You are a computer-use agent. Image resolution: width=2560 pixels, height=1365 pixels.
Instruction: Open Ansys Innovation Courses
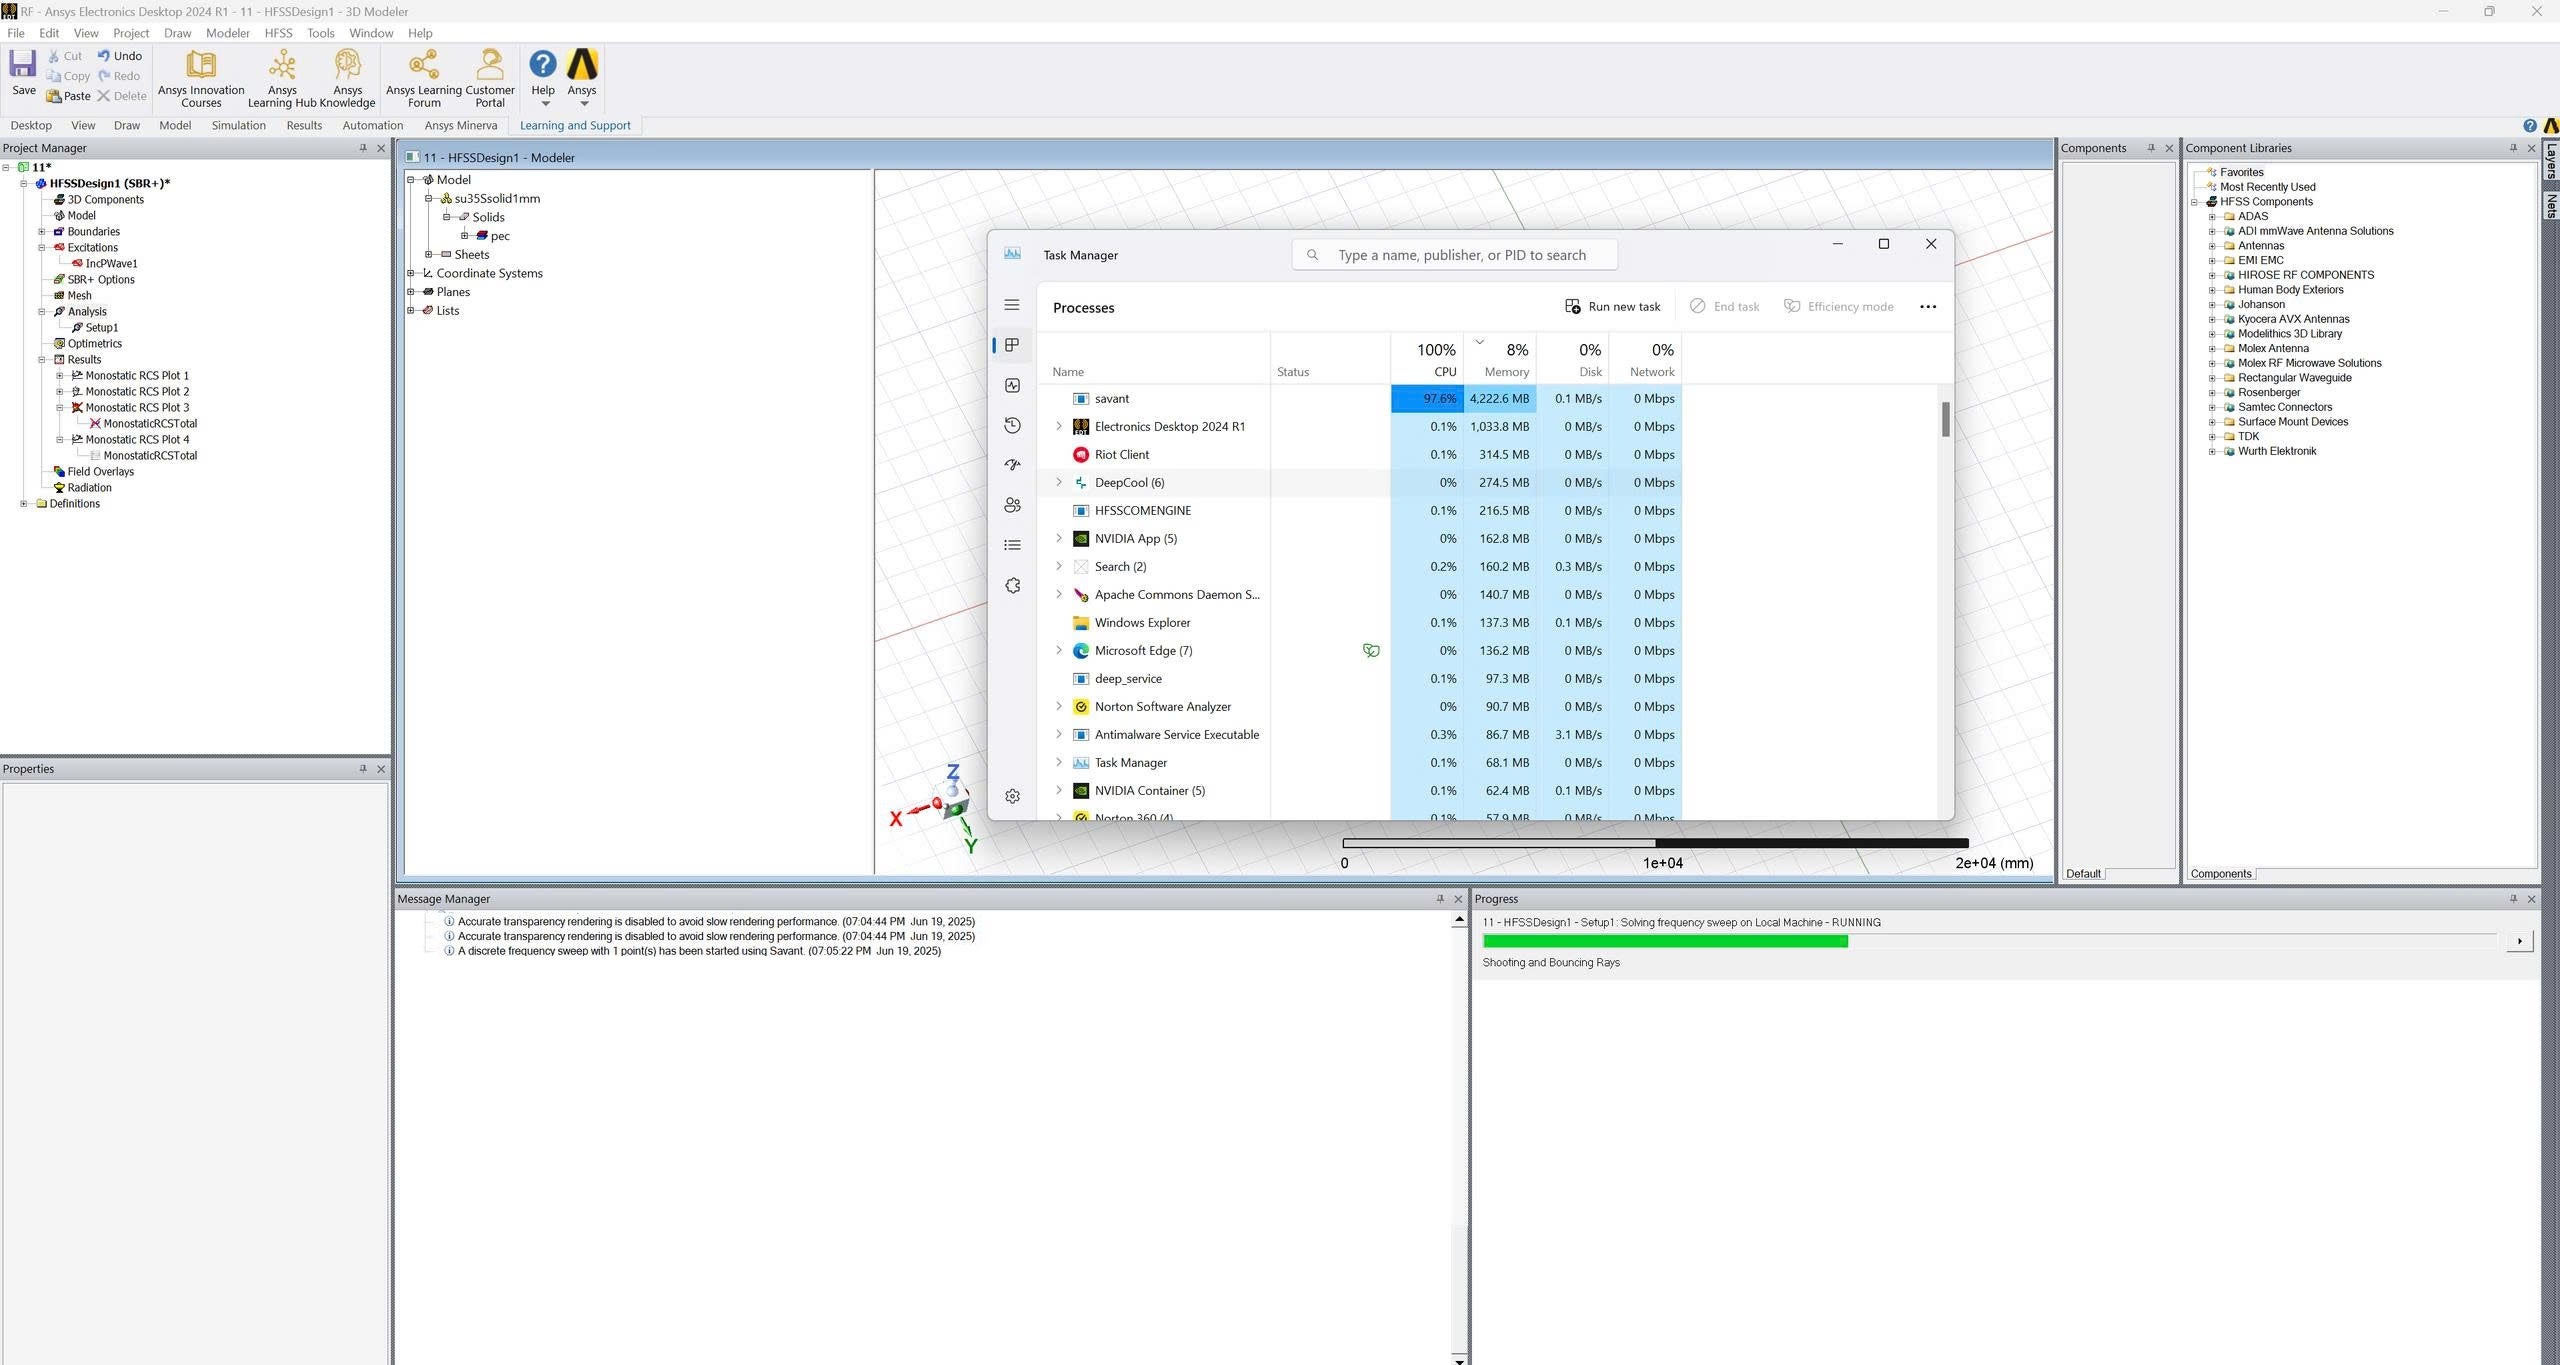coord(201,78)
